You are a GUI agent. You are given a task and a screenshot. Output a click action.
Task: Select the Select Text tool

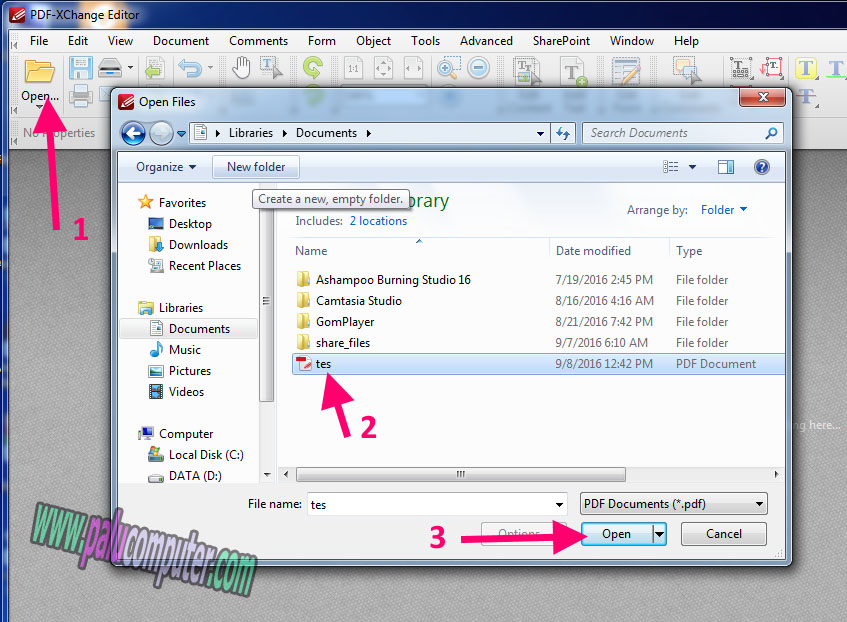[x=271, y=68]
